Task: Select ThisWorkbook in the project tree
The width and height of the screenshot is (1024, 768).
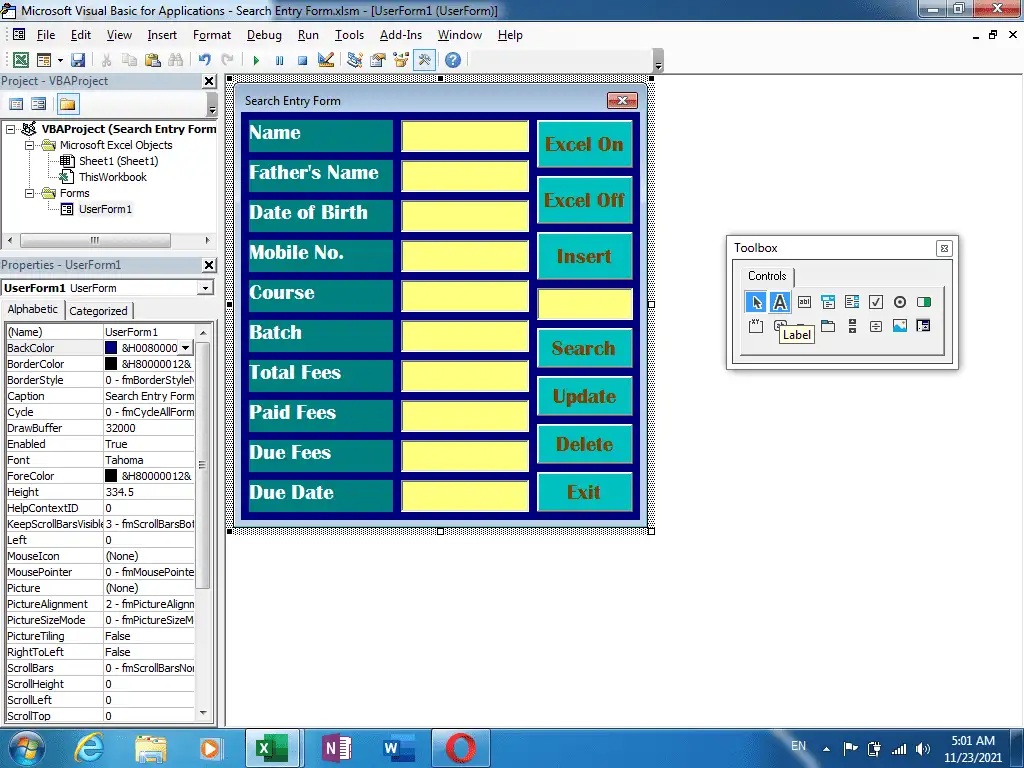Action: pyautogui.click(x=112, y=177)
